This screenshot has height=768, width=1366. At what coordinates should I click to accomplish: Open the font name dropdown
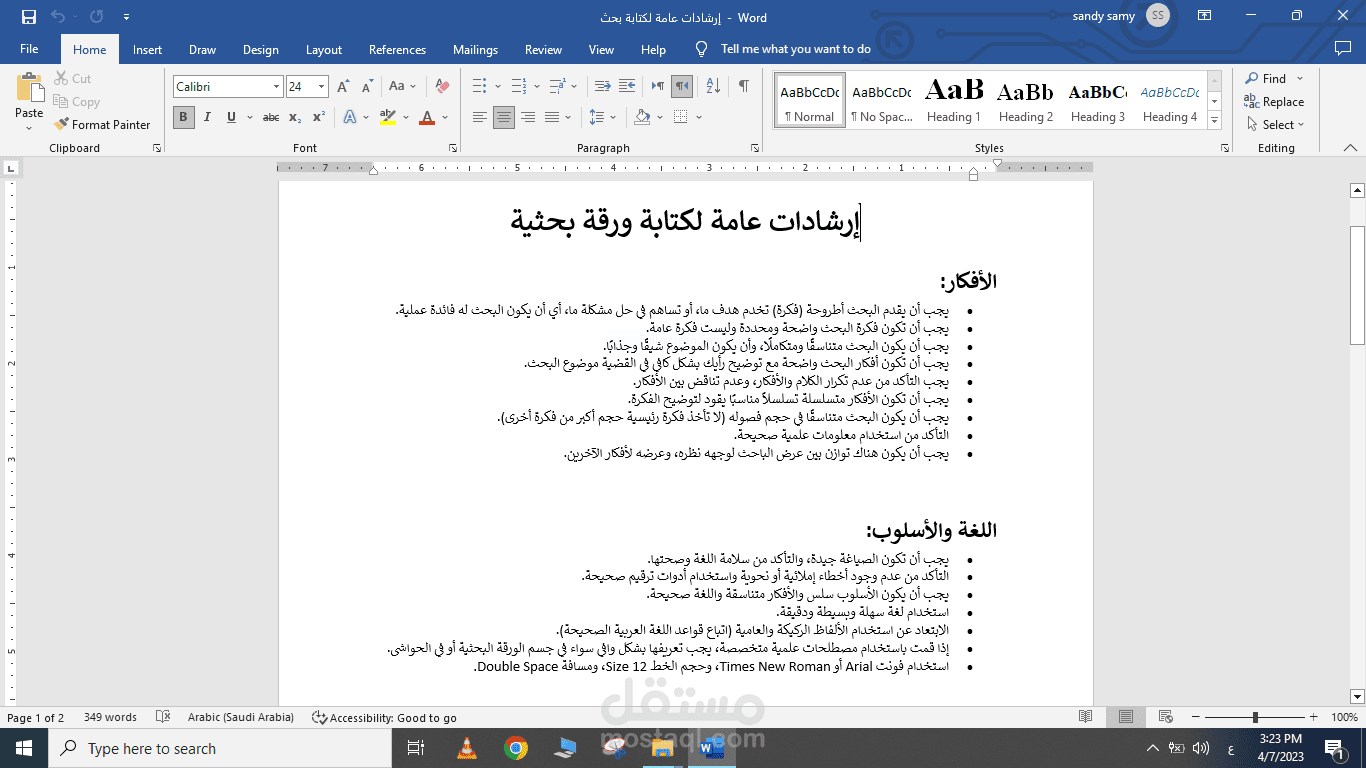coord(277,87)
